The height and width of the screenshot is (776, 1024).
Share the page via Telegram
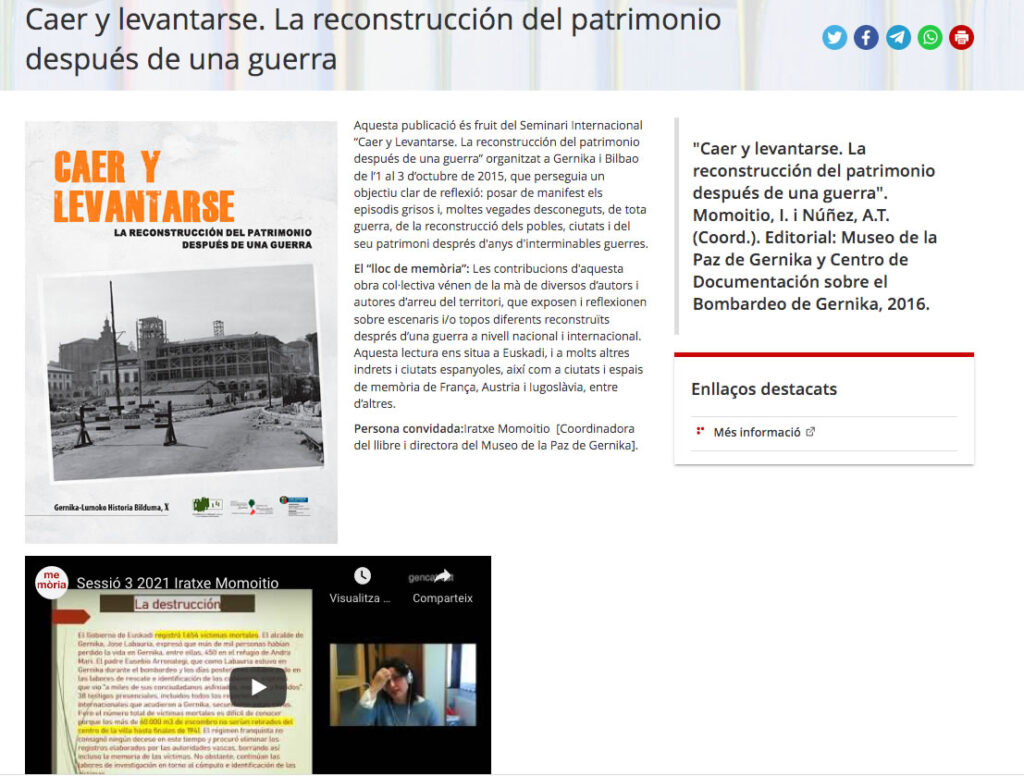pos(898,38)
